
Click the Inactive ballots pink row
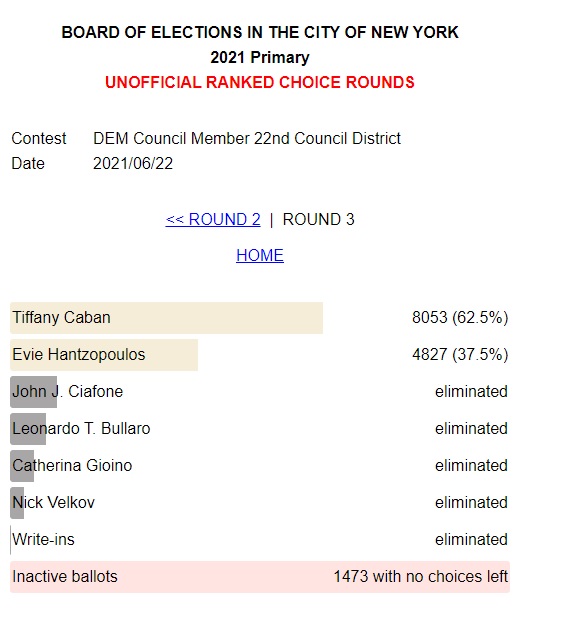(260, 577)
